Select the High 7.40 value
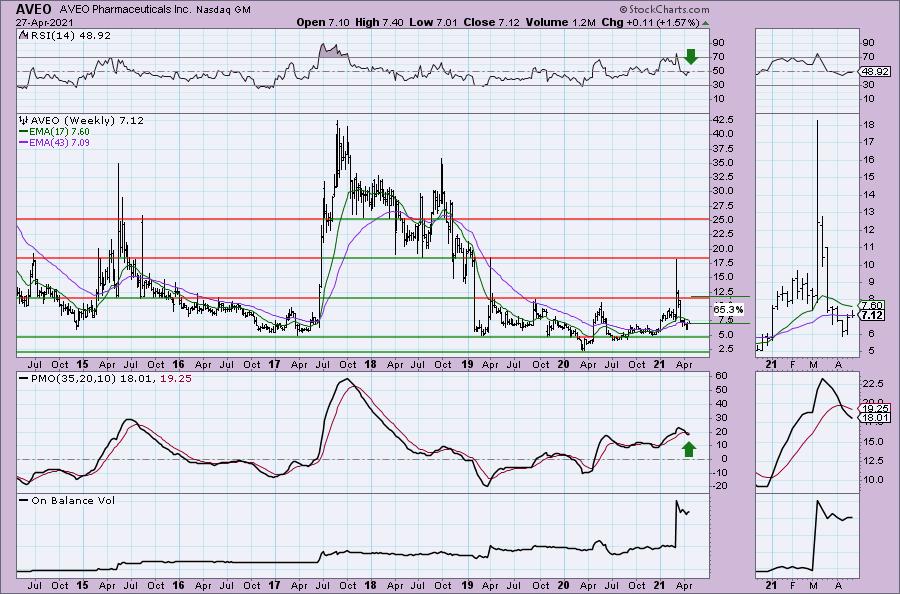The height and width of the screenshot is (594, 900). [x=379, y=22]
